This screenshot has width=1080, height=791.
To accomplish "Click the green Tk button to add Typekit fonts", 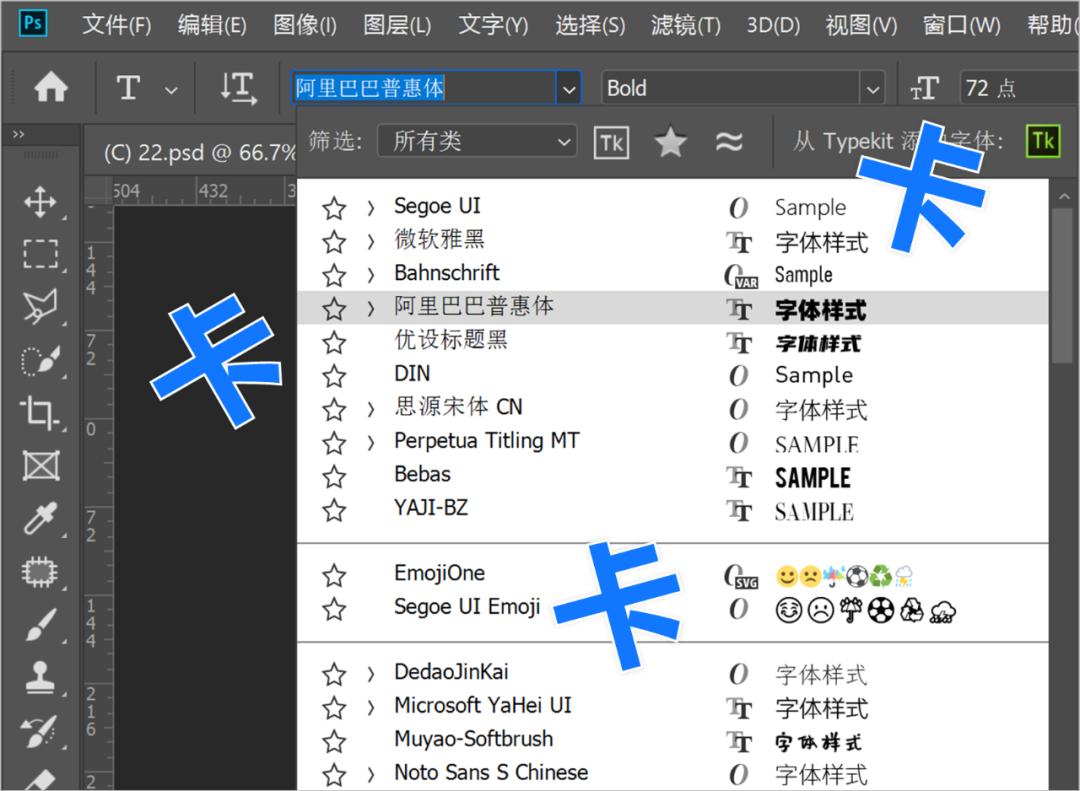I will click(1043, 141).
